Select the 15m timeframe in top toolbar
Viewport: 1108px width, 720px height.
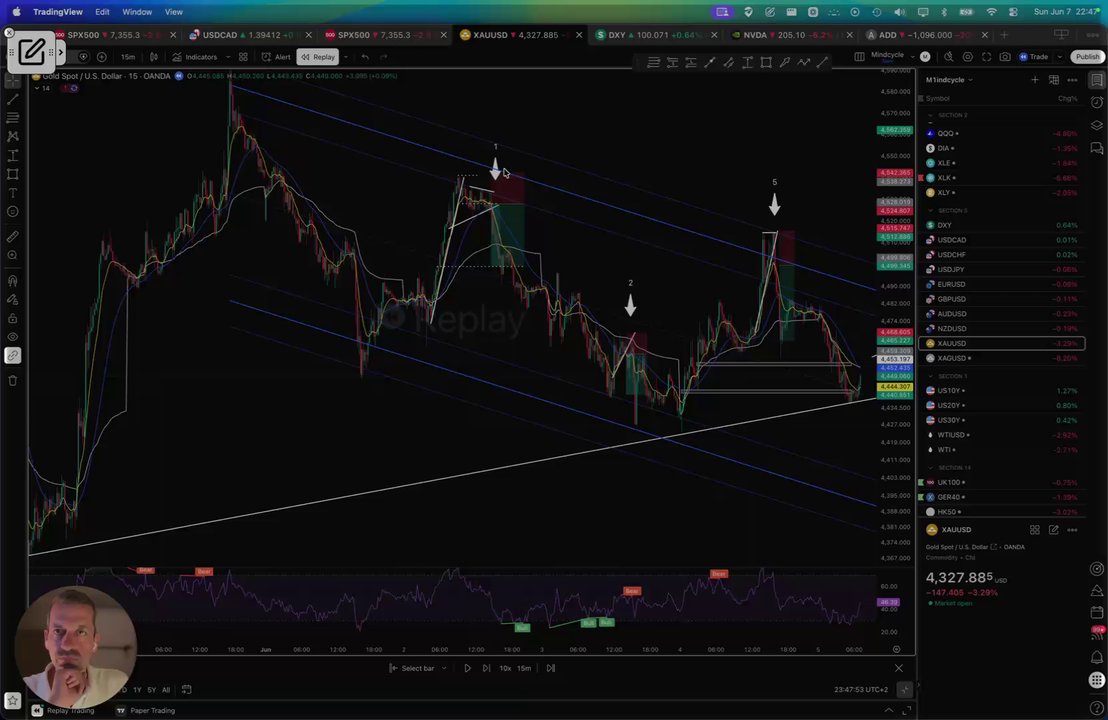coord(128,57)
